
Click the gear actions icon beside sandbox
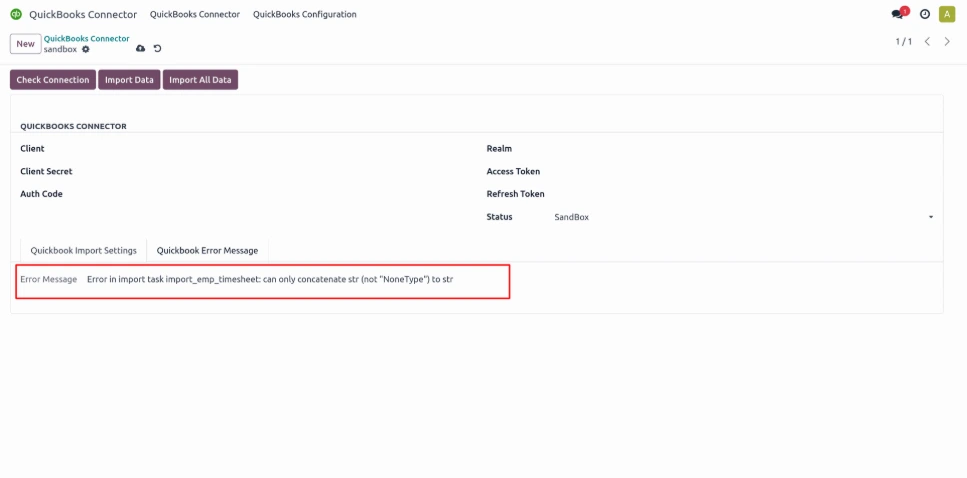pyautogui.click(x=86, y=49)
